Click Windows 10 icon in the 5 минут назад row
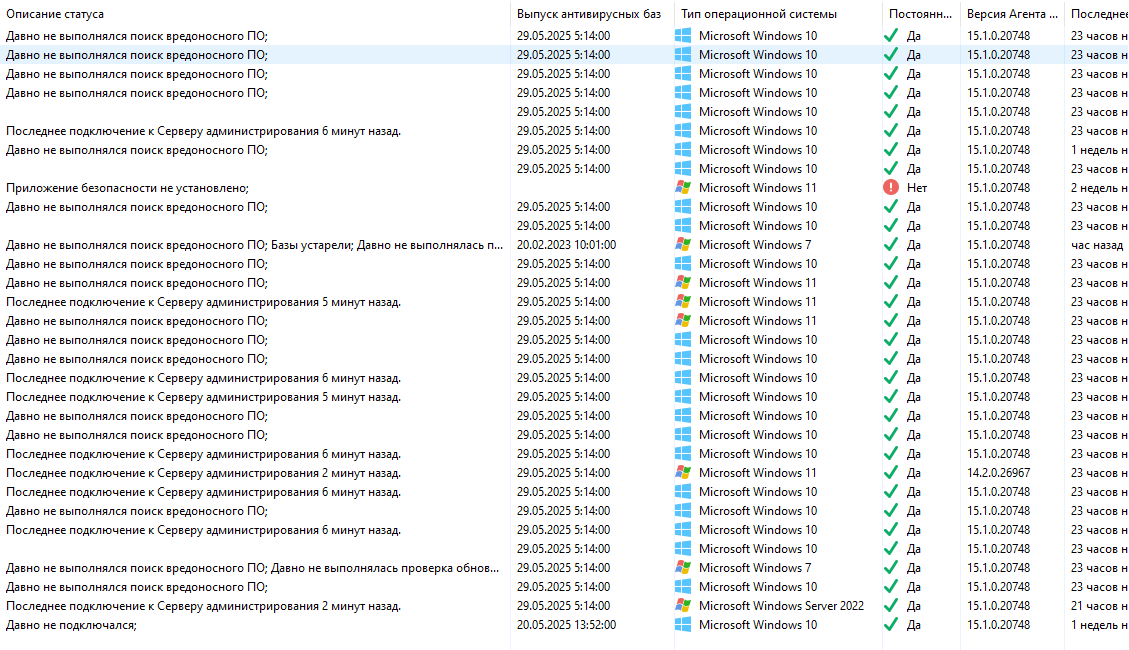The height and width of the screenshot is (650, 1129). (x=683, y=397)
